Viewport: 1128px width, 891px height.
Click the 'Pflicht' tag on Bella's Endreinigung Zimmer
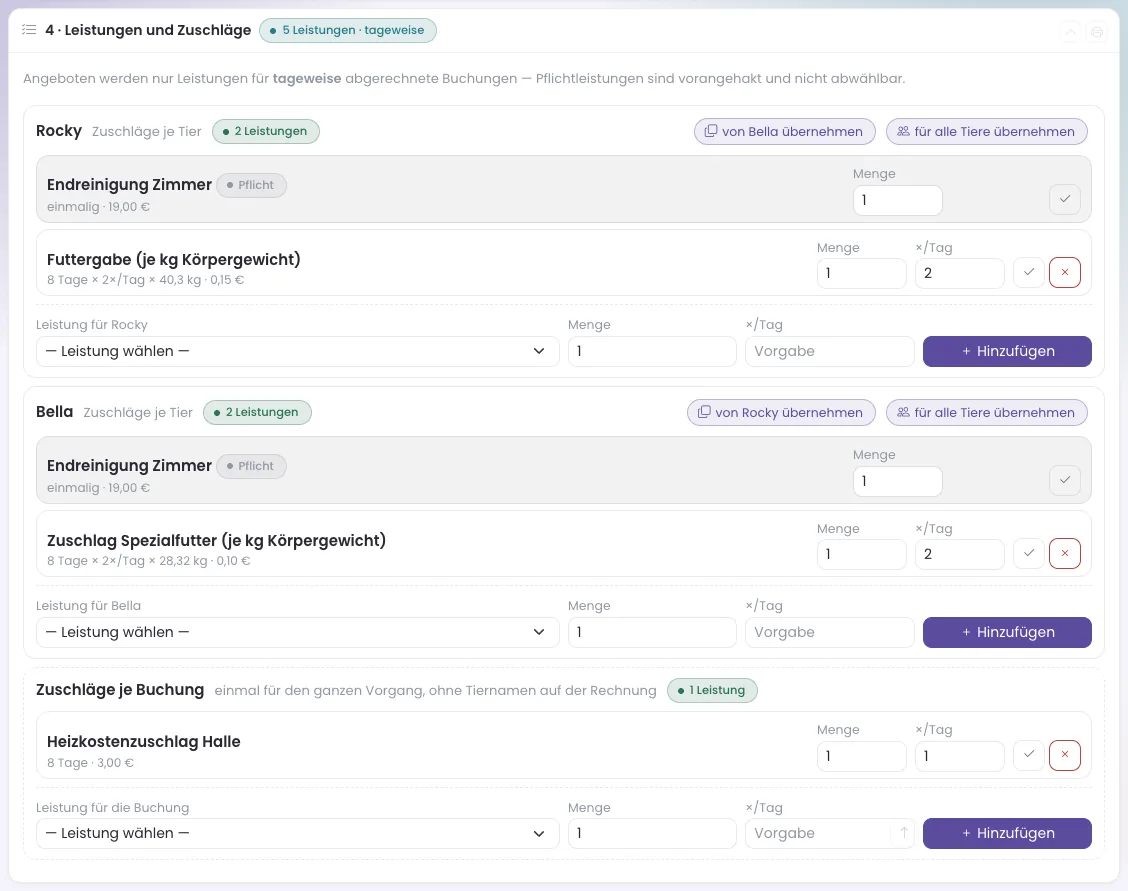(x=251, y=466)
